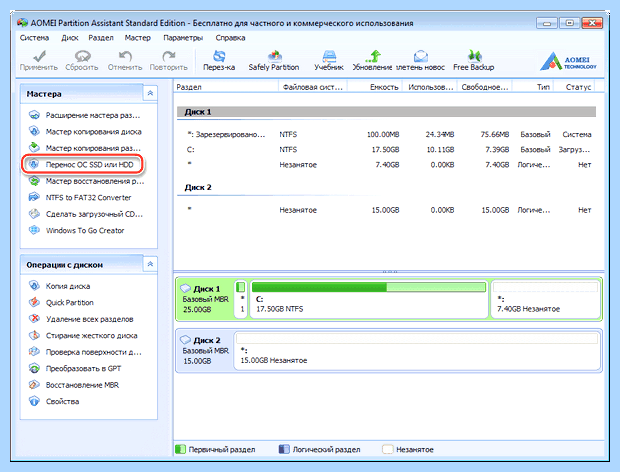
Task: Sort by Раздел column header
Action: click(x=226, y=87)
